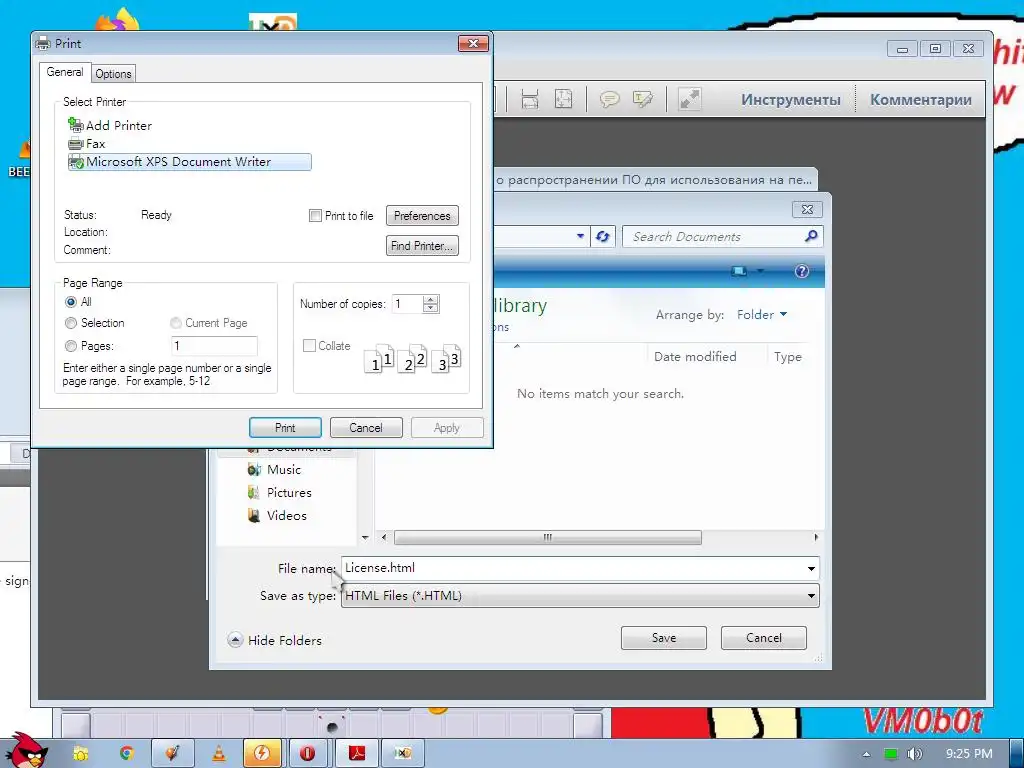Click Cancel in the Save dialog
This screenshot has height=768, width=1024.
[763, 638]
